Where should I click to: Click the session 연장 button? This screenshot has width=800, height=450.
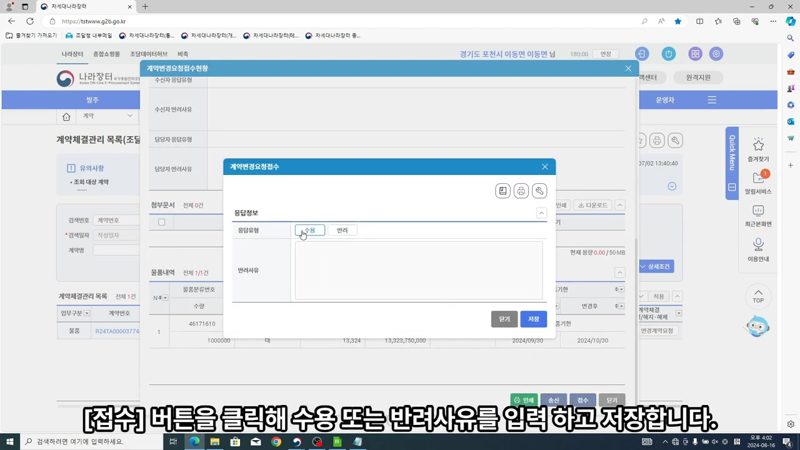606,54
